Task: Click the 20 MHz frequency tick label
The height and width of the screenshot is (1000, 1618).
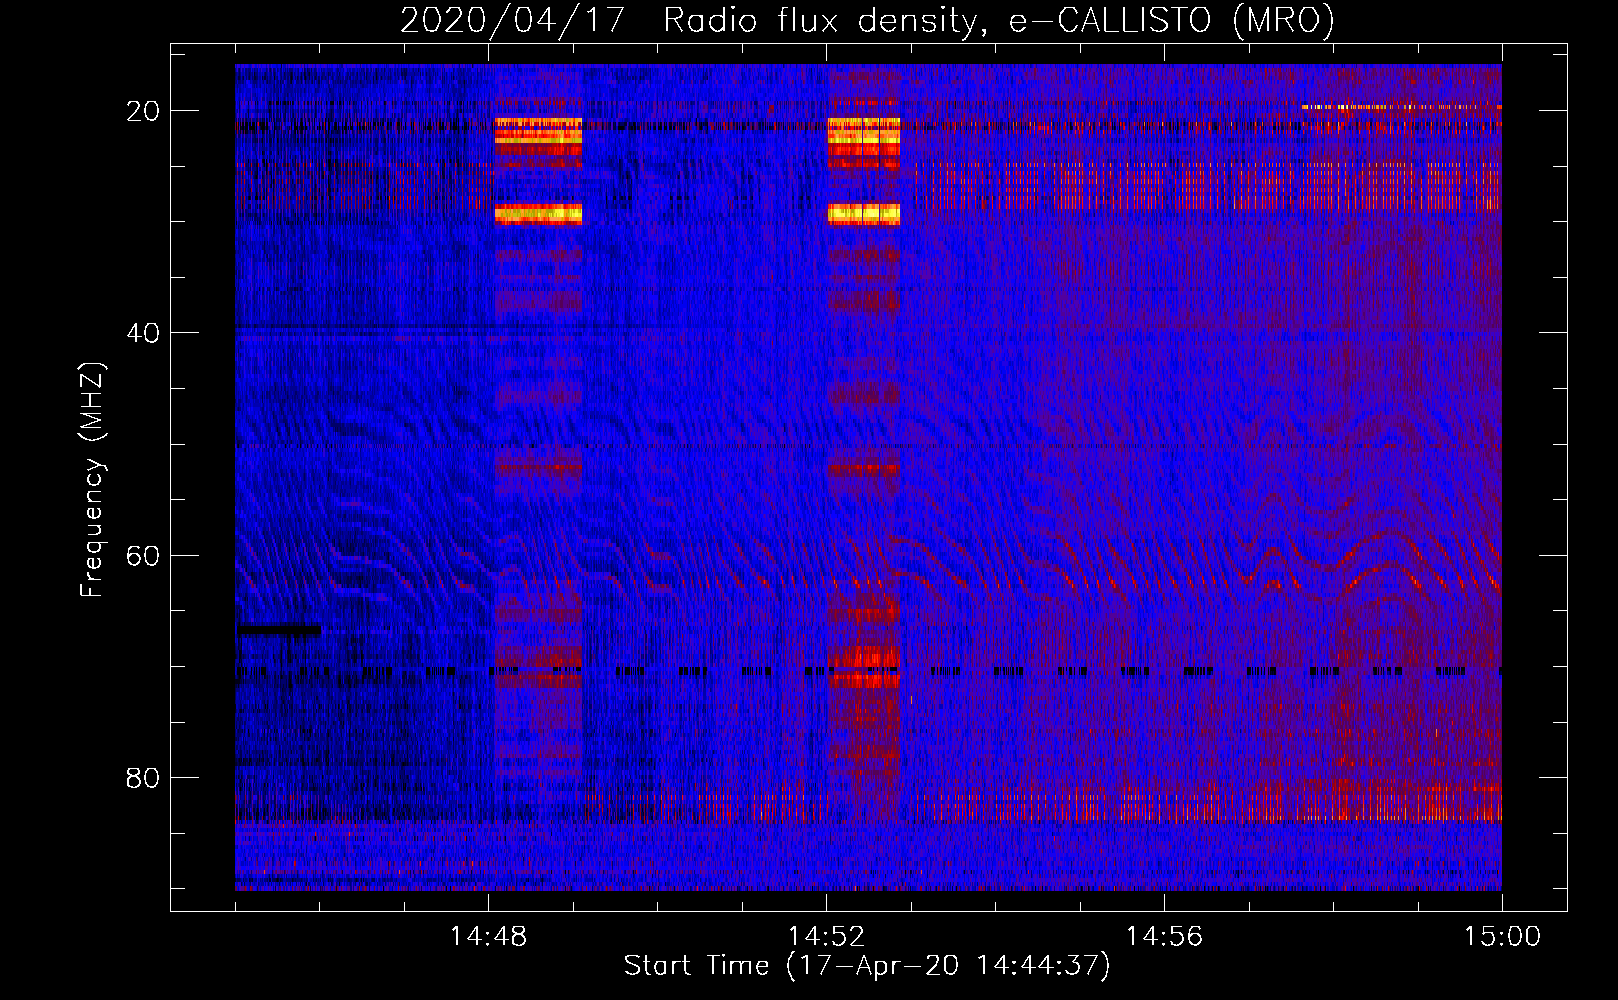Action: [x=143, y=111]
